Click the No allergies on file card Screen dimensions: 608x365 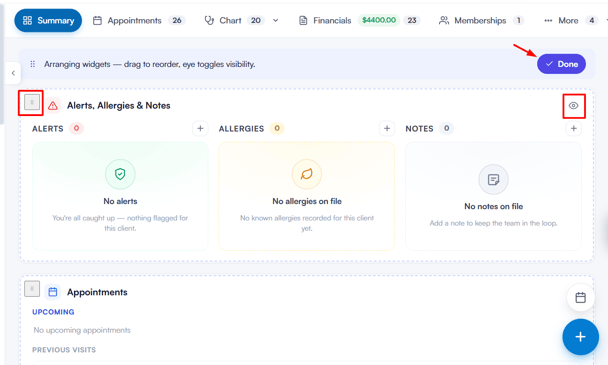pos(307,196)
